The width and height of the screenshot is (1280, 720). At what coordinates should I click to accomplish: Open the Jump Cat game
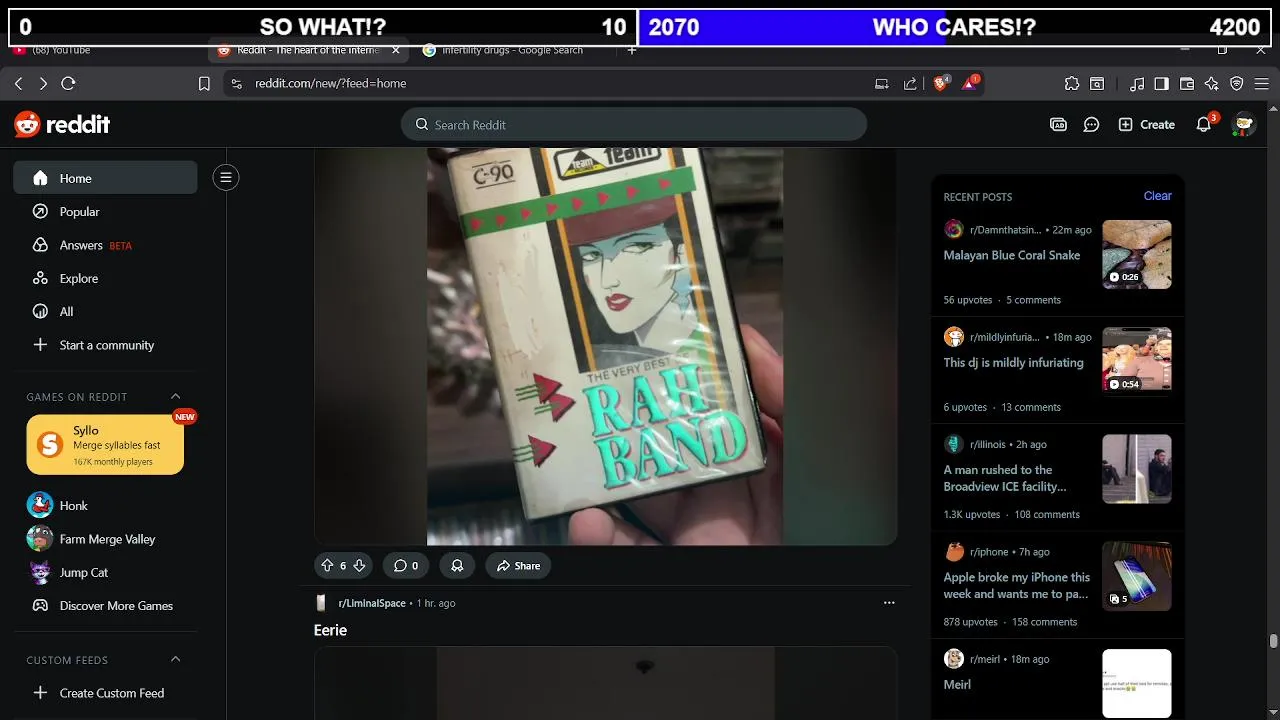pyautogui.click(x=105, y=572)
